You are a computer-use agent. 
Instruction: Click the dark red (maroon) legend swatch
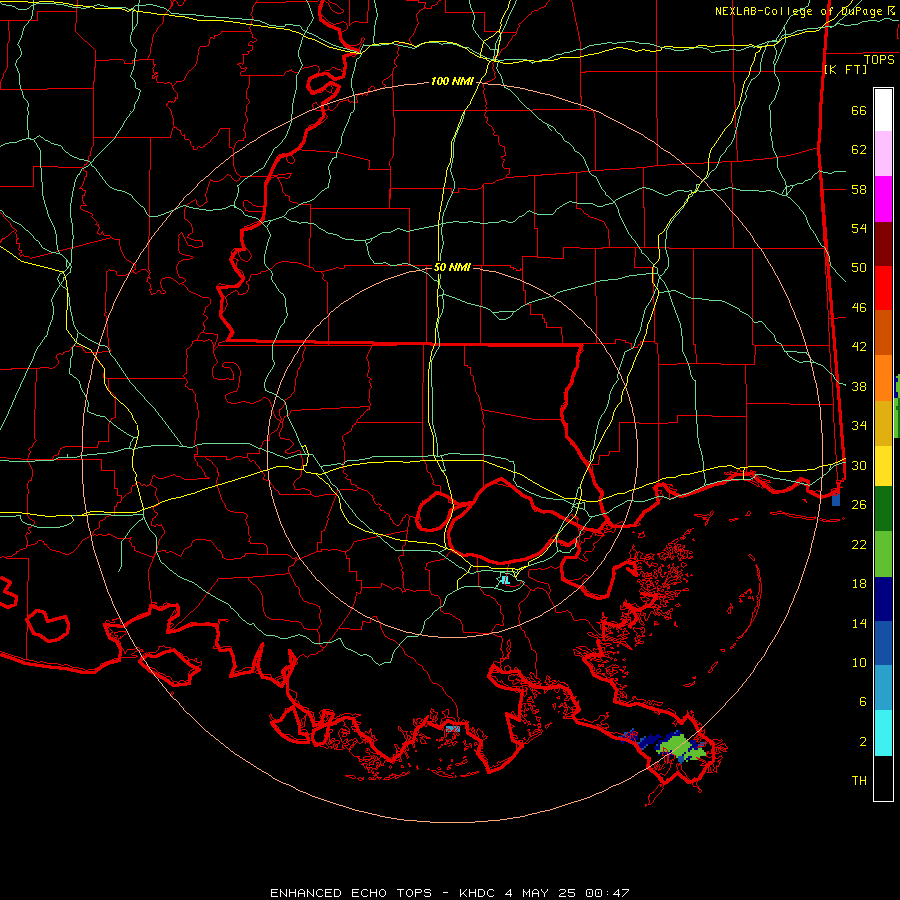[883, 244]
